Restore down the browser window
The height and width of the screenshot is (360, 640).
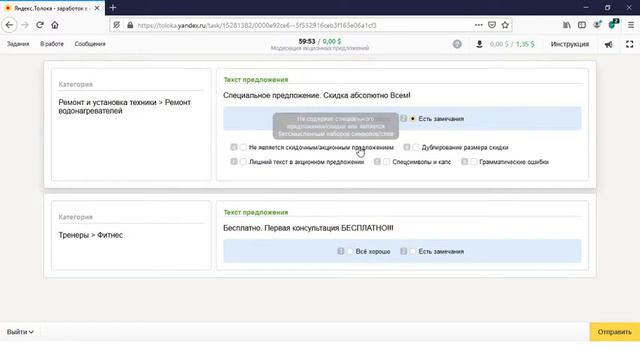pyautogui.click(x=607, y=7)
